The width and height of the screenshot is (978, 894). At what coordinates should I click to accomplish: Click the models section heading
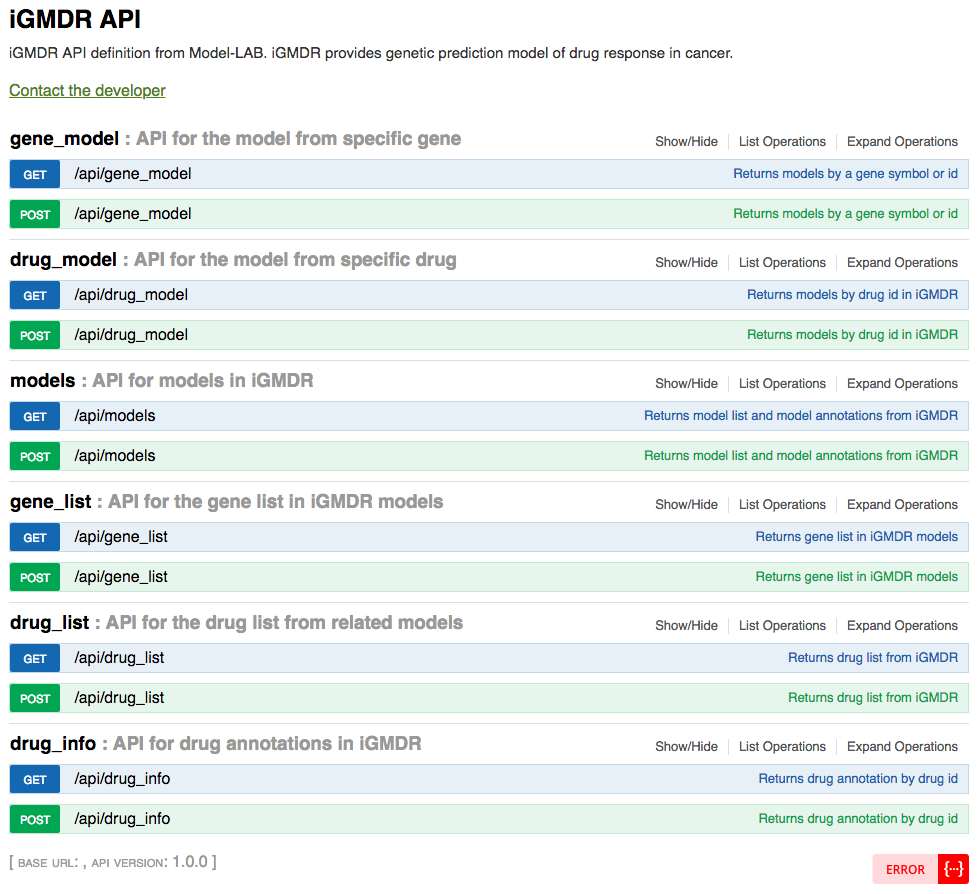click(x=42, y=381)
